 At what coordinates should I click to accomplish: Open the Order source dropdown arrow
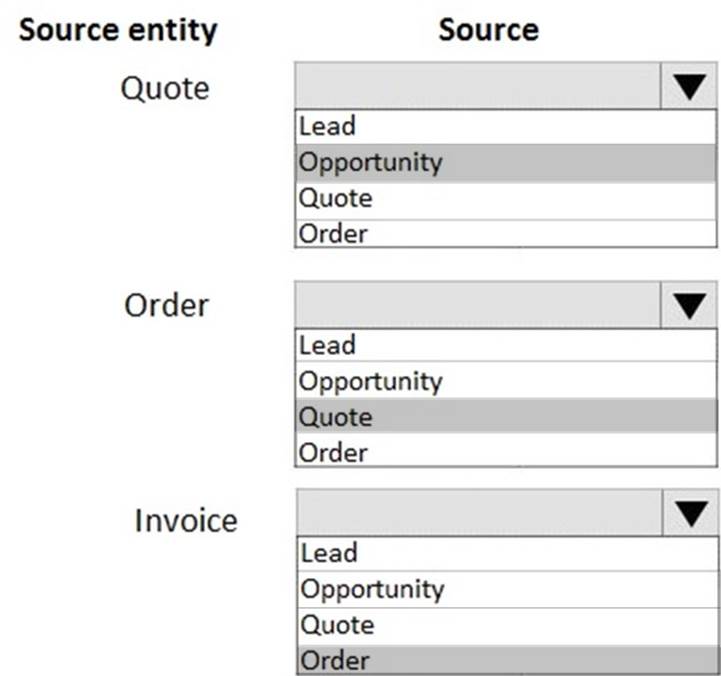point(689,305)
